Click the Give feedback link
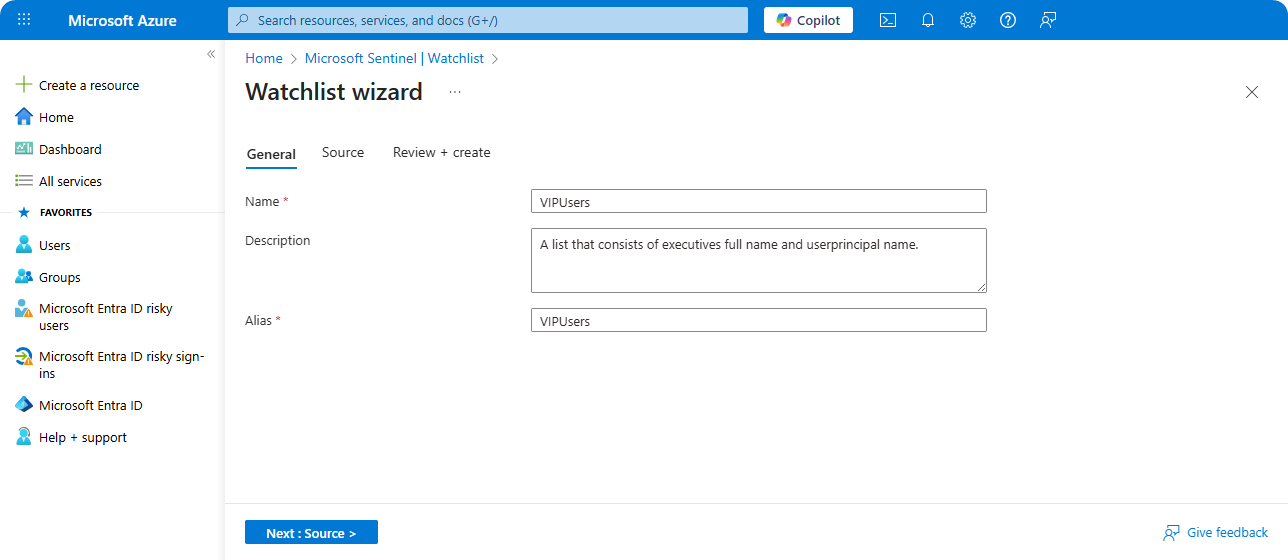Image resolution: width=1288 pixels, height=560 pixels. tap(1227, 533)
